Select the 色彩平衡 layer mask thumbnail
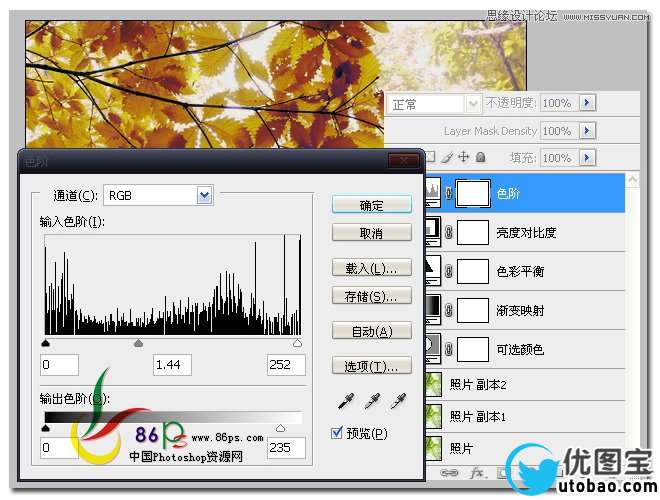This screenshot has width=660, height=500. [473, 271]
